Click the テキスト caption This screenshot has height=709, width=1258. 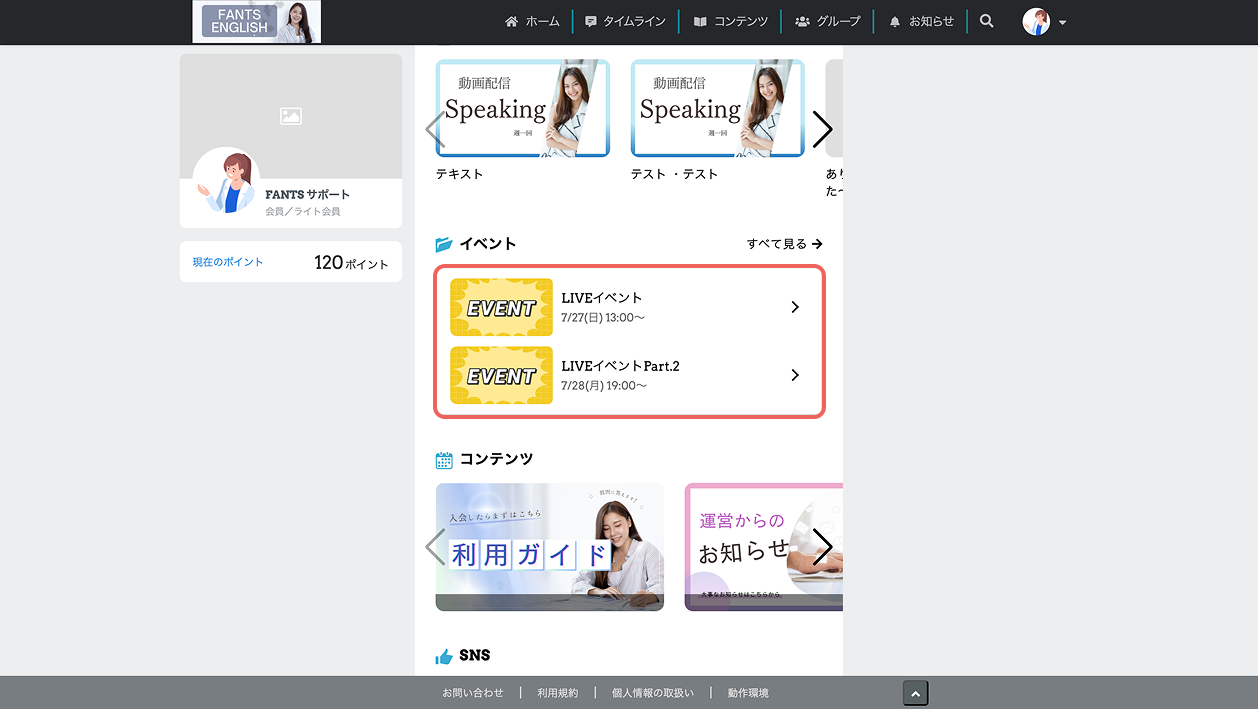click(x=459, y=174)
